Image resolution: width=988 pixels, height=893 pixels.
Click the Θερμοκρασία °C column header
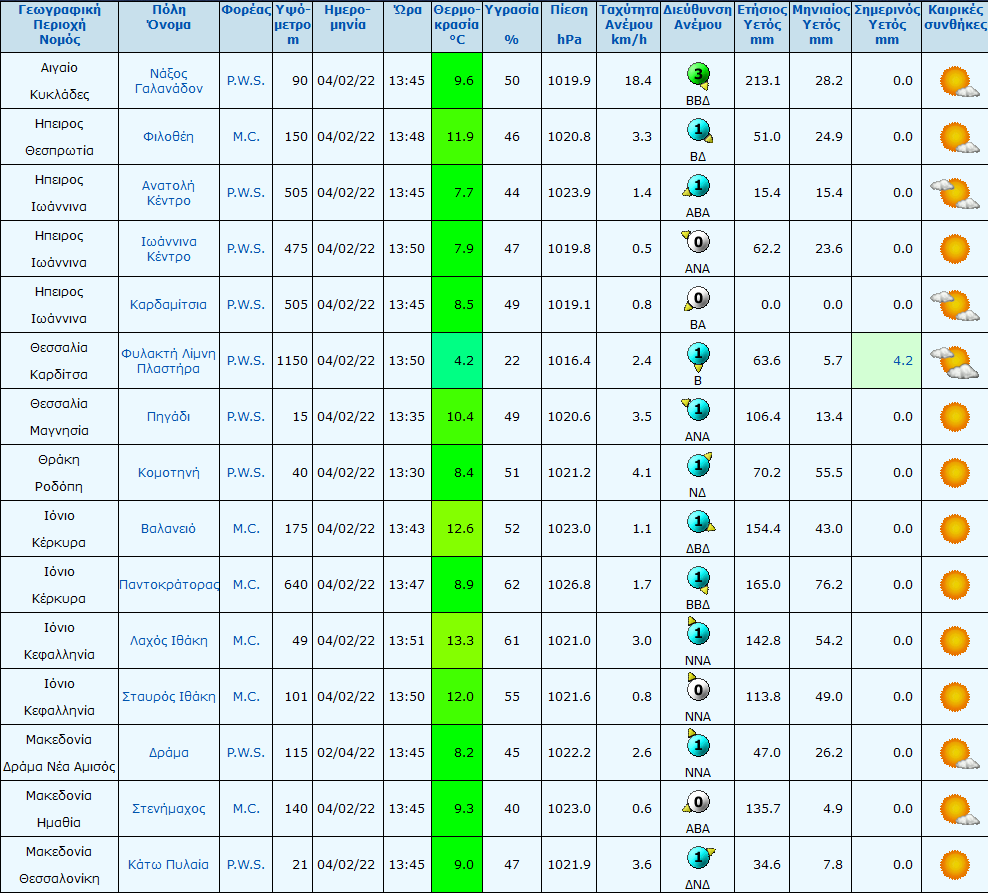pos(457,25)
